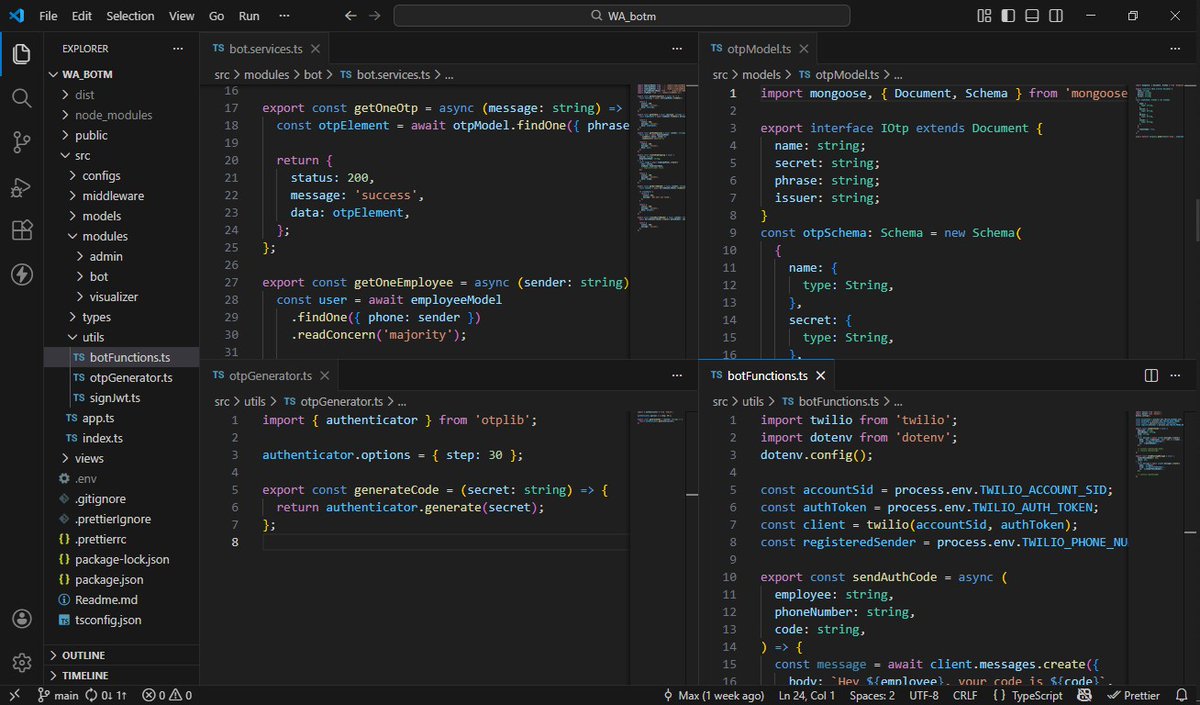This screenshot has width=1200, height=705.
Task: Change line endings via CRLF
Action: pyautogui.click(x=966, y=695)
